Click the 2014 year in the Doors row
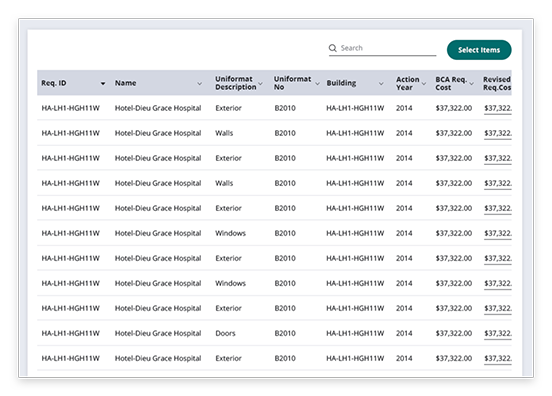 [x=404, y=333]
